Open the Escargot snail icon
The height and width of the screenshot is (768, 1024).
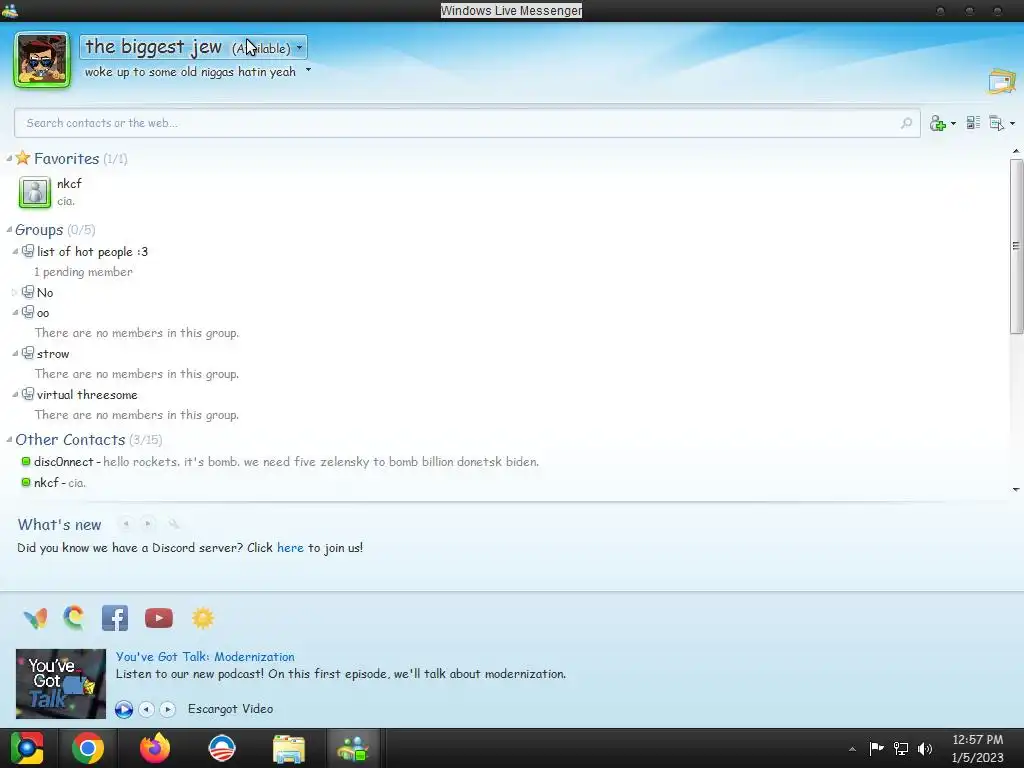coord(74,618)
